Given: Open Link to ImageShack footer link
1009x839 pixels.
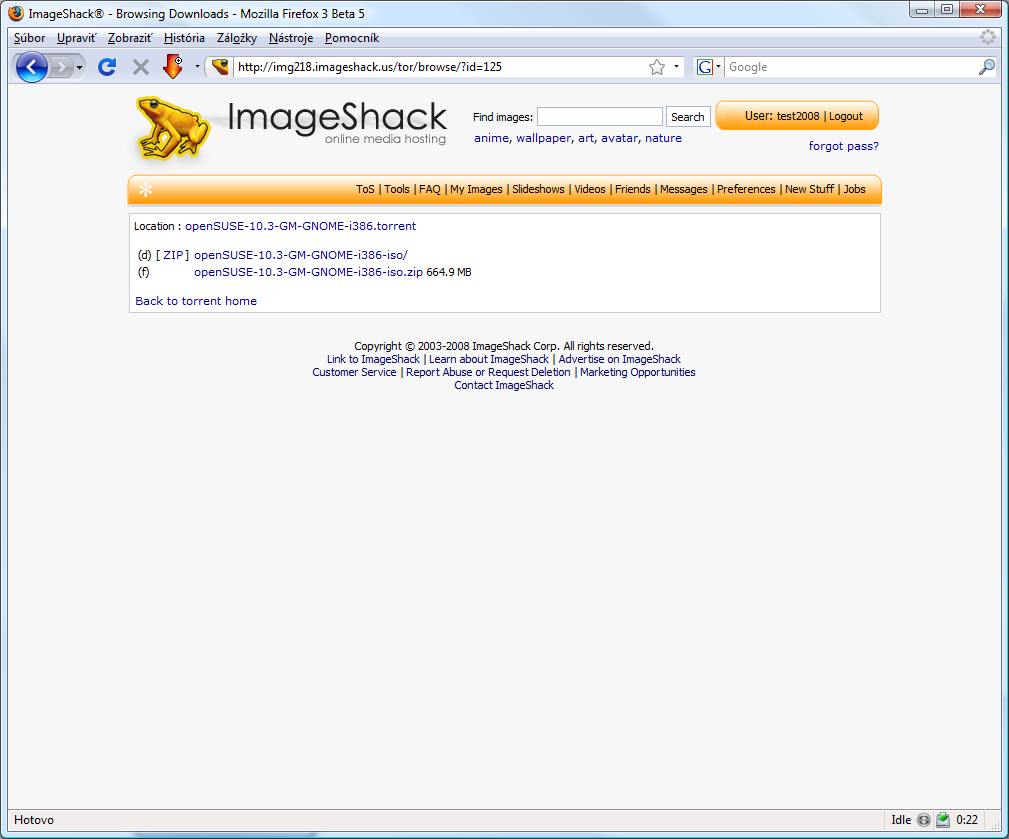Looking at the screenshot, I should click(373, 359).
